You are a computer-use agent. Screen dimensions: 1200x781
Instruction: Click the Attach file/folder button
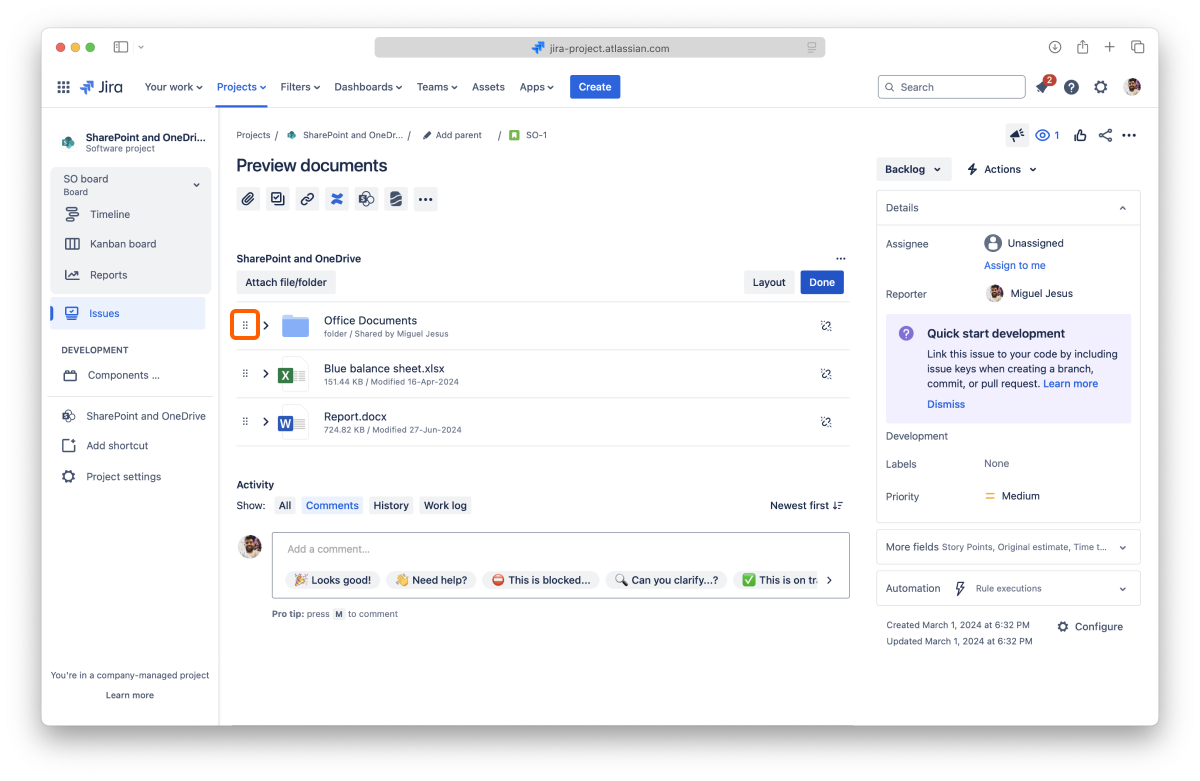[x=286, y=283]
